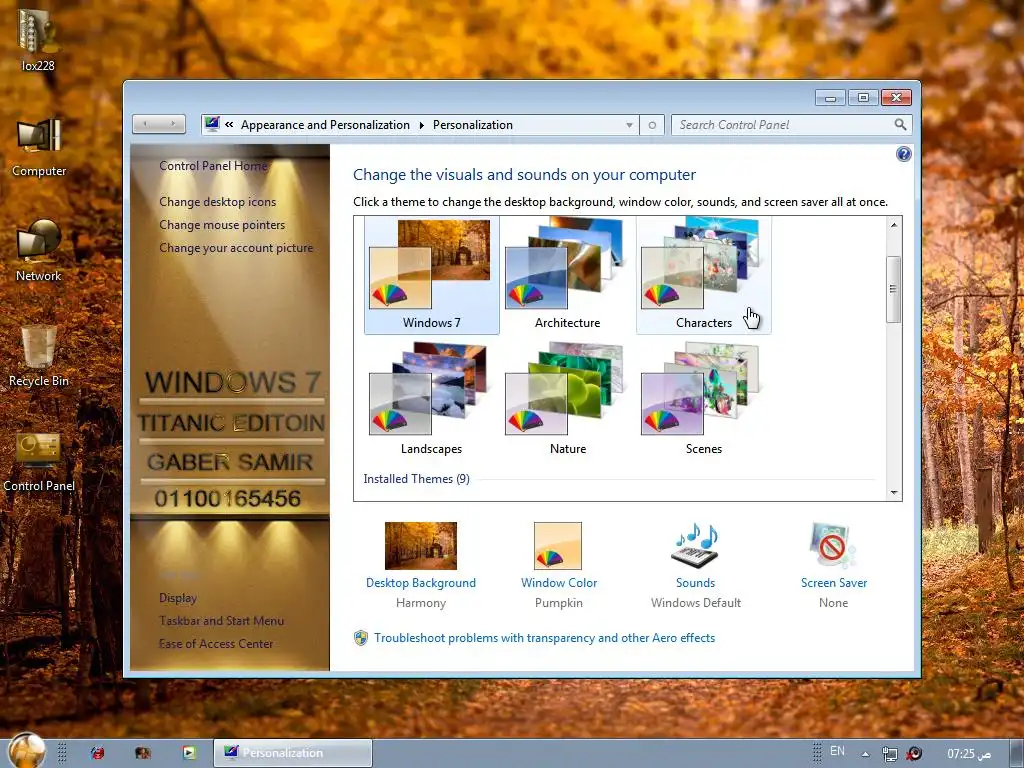Image resolution: width=1024 pixels, height=768 pixels.
Task: Show hidden tray icons arrow
Action: [865, 754]
